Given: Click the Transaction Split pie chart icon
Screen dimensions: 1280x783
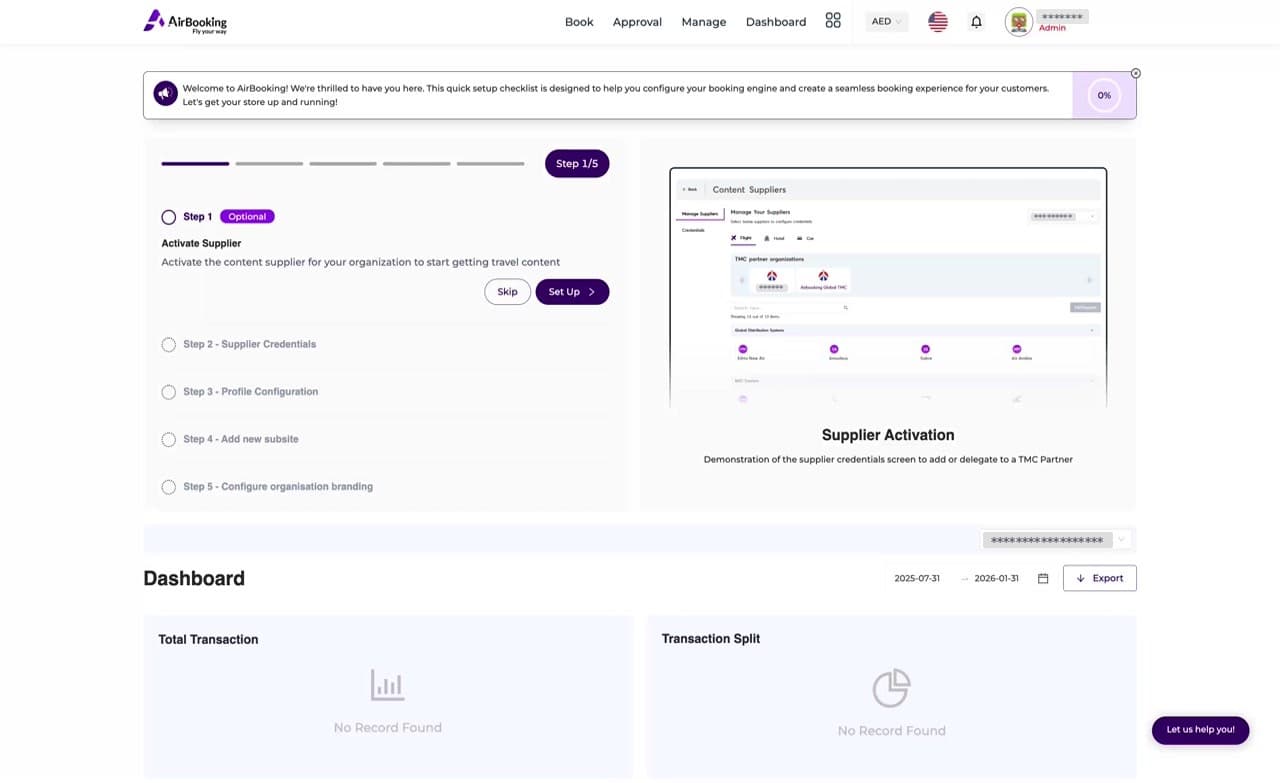Looking at the screenshot, I should pyautogui.click(x=892, y=688).
